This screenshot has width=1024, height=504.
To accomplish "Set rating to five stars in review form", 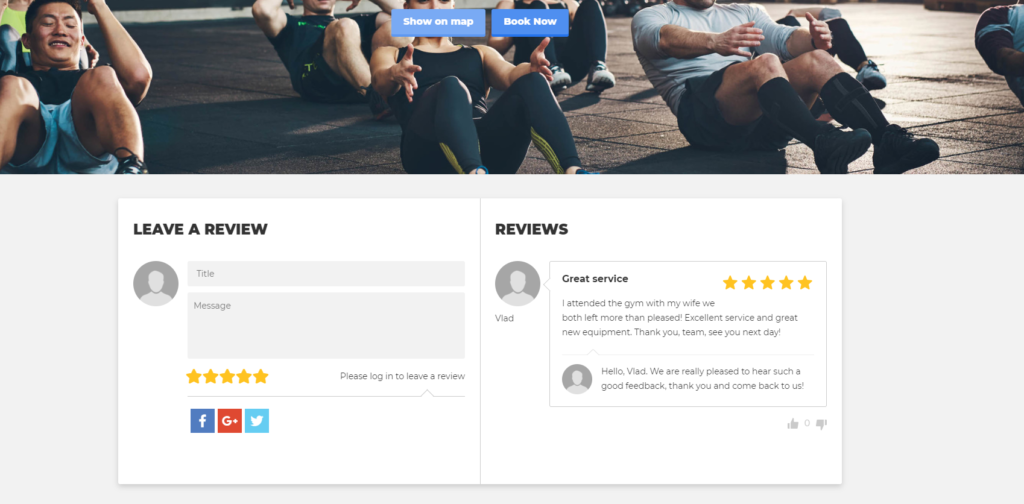I will 261,376.
